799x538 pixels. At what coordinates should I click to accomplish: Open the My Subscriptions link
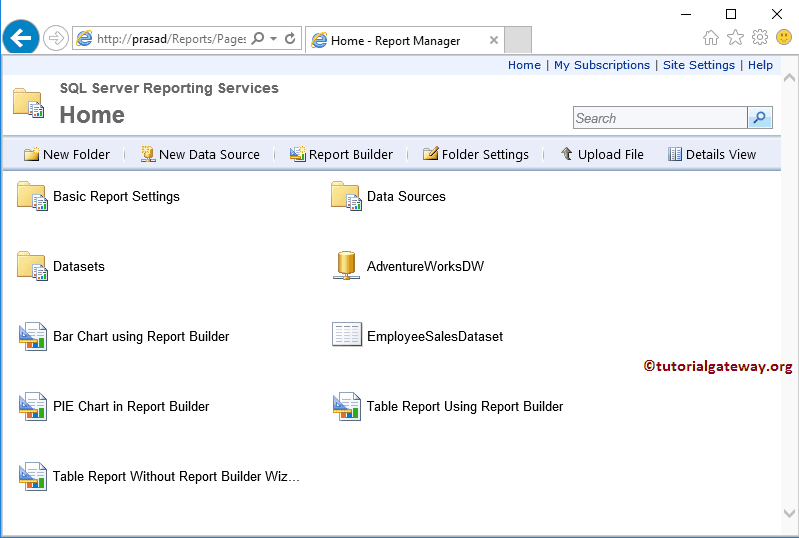(x=601, y=65)
